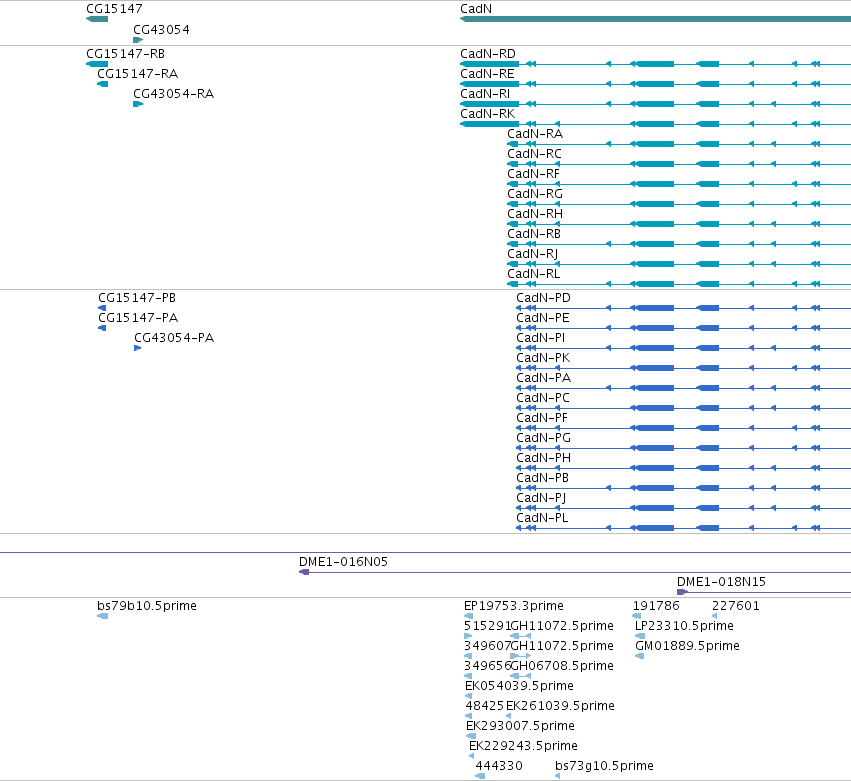This screenshot has width=851, height=781.
Task: Click the 191786 feature label
Action: click(x=656, y=606)
